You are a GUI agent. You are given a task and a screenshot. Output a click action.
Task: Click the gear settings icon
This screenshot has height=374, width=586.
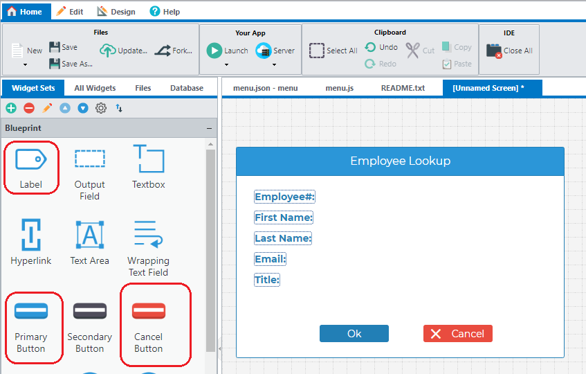[101, 108]
